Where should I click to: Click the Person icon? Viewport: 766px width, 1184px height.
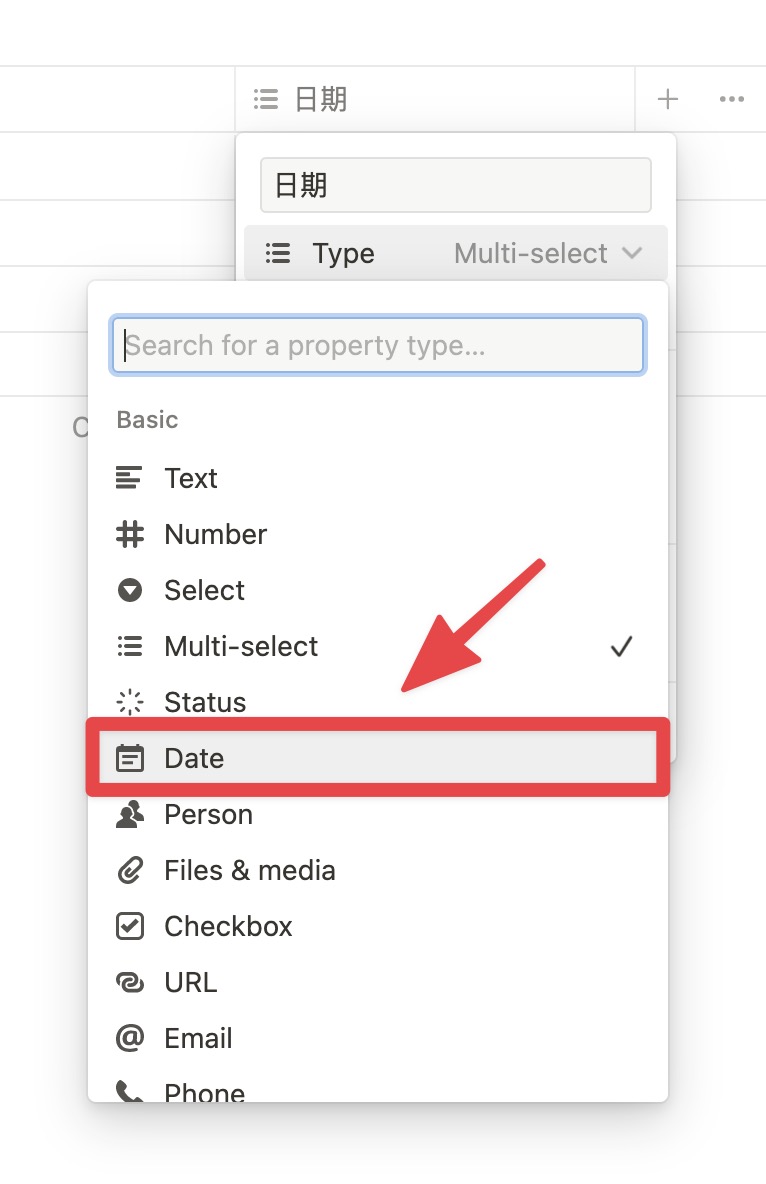point(129,814)
